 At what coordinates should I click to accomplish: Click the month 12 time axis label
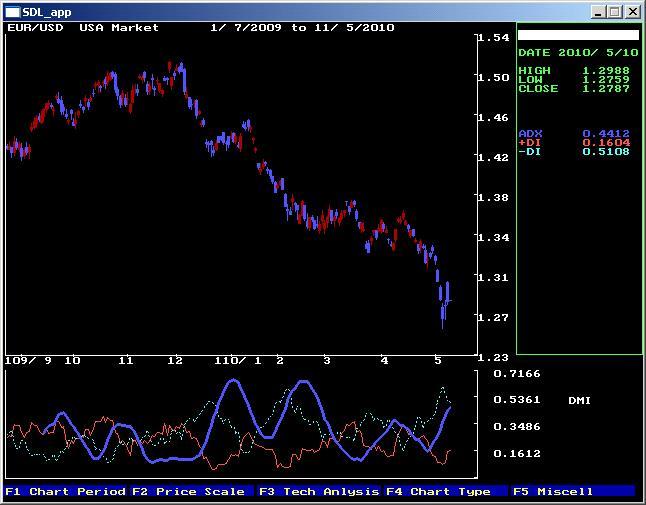[175, 361]
